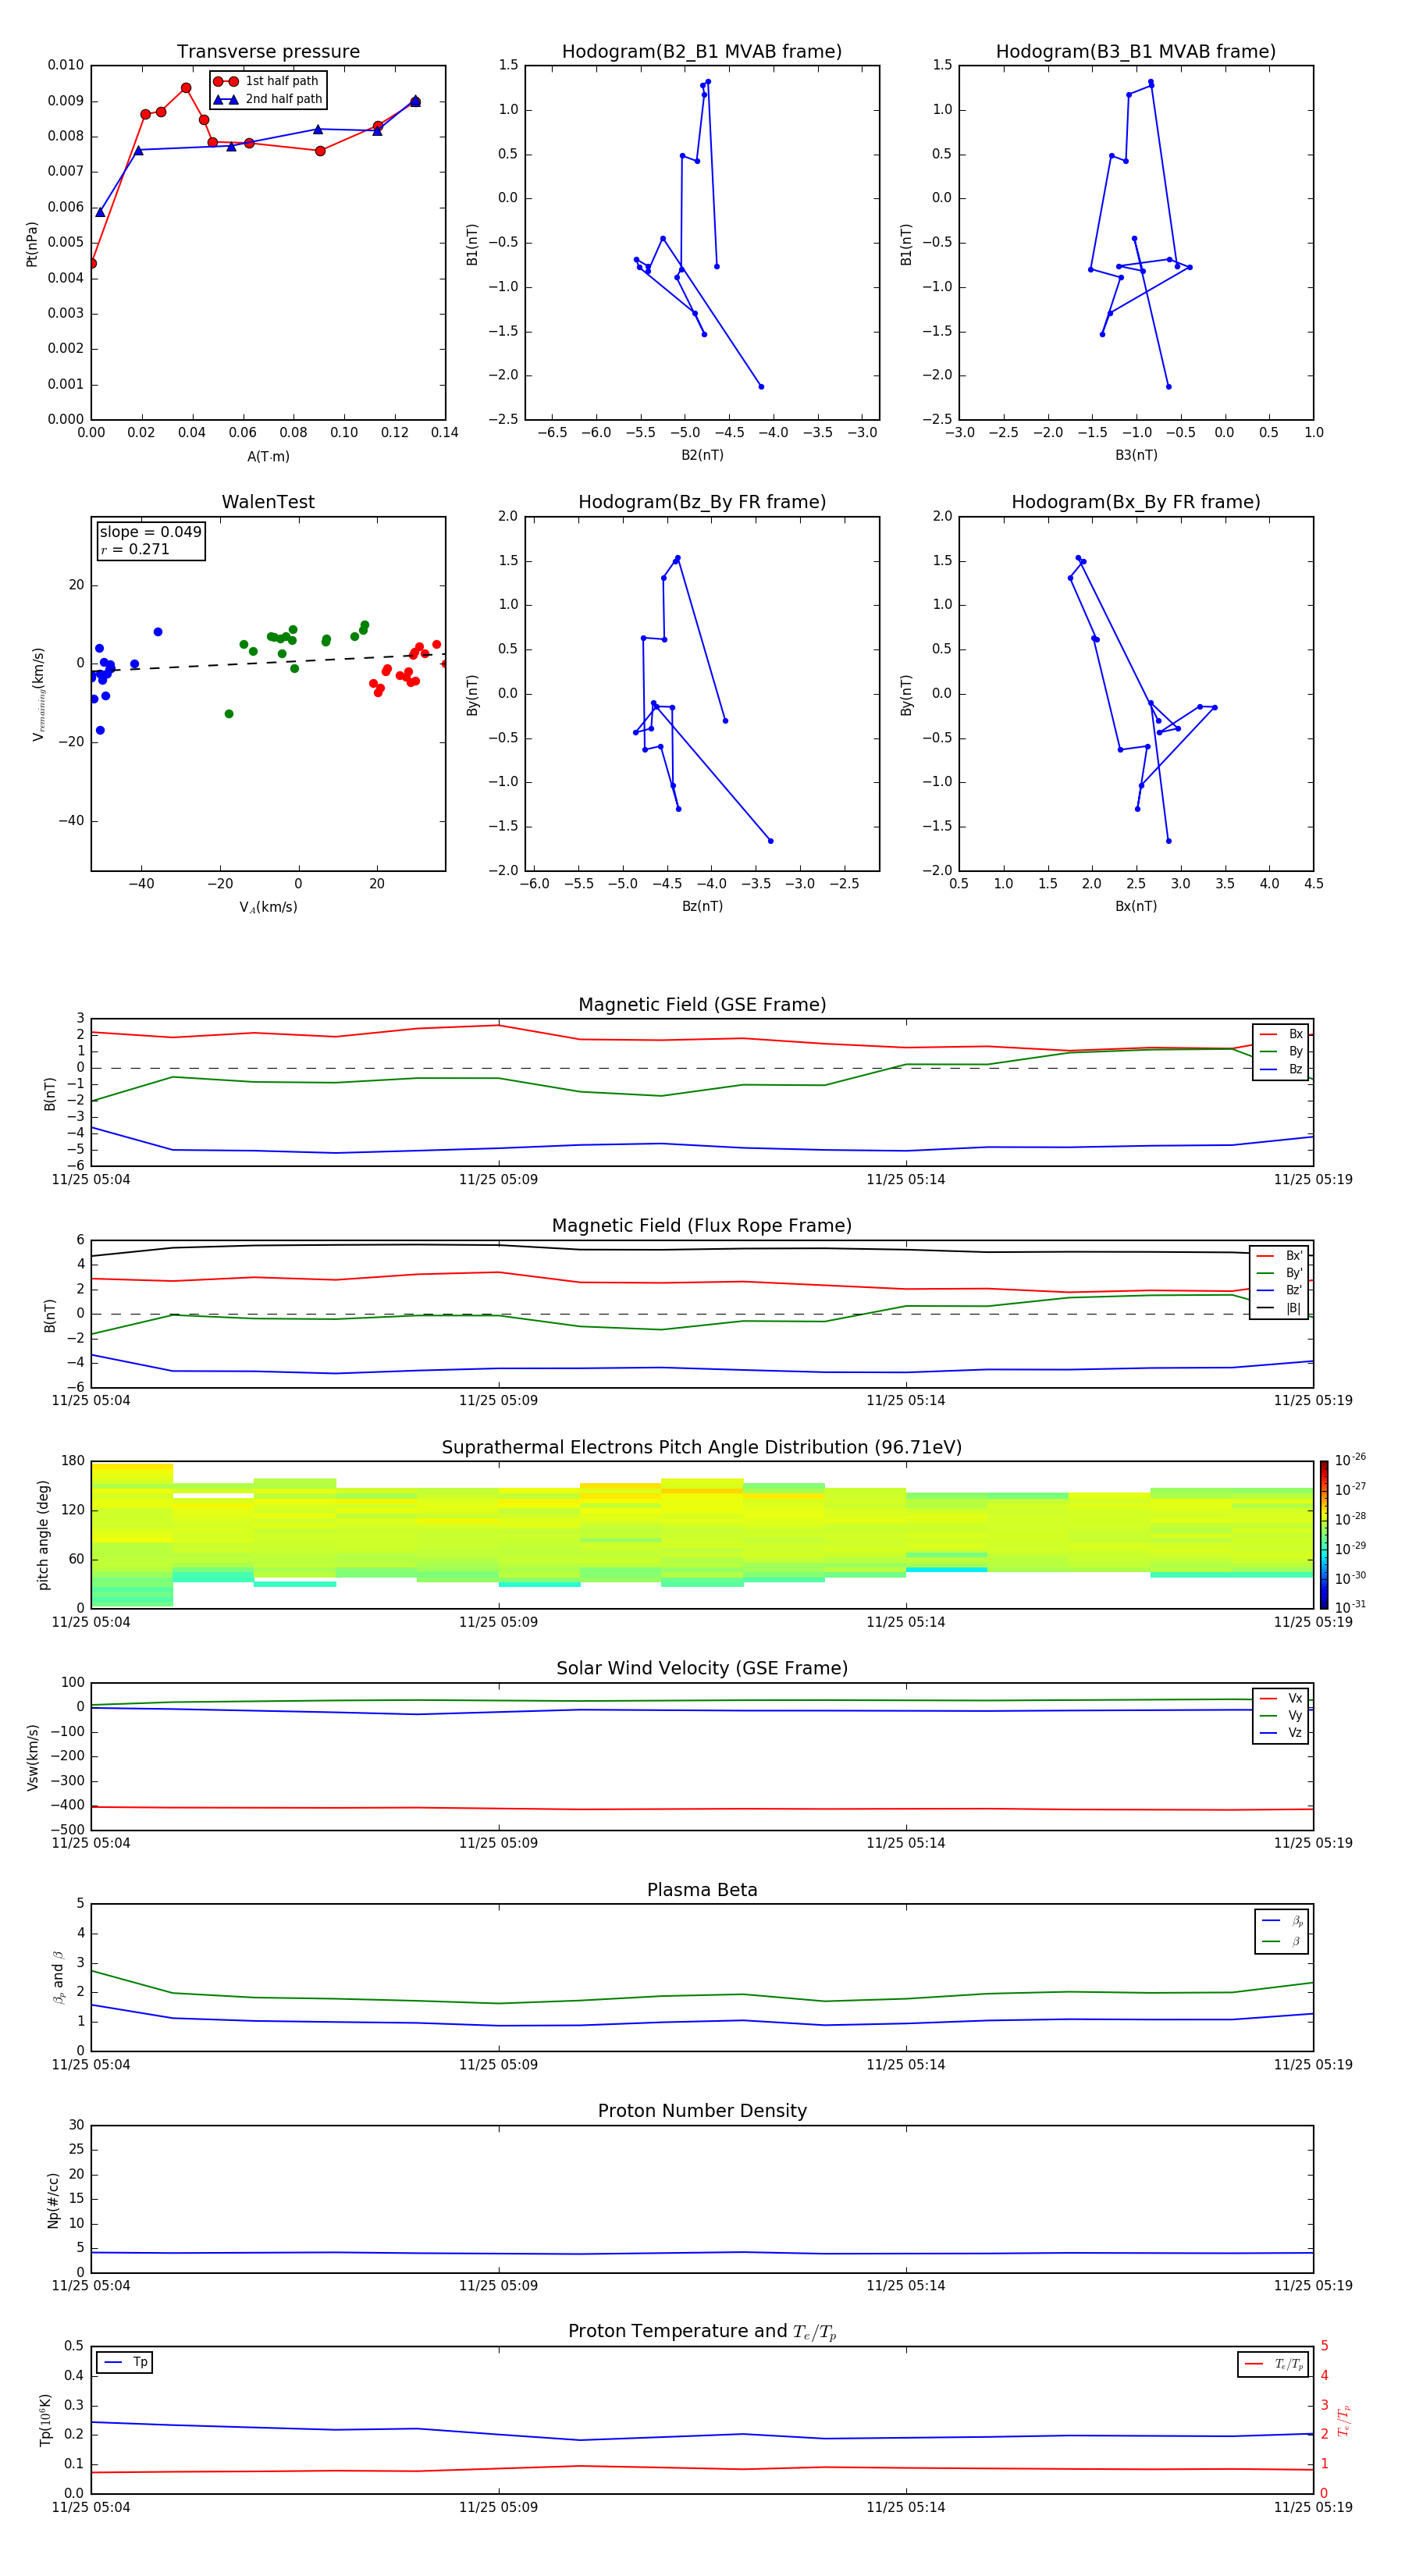The height and width of the screenshot is (2576, 1405).
Task: Click the 'WalenTest' plot title
Action: (268, 502)
